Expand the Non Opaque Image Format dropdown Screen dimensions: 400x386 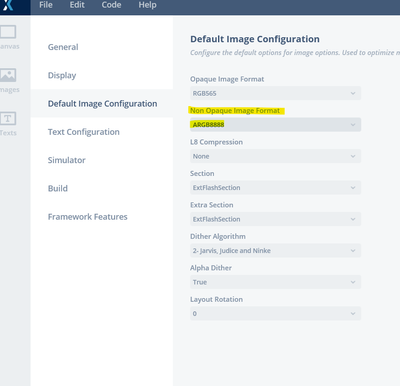(x=275, y=125)
